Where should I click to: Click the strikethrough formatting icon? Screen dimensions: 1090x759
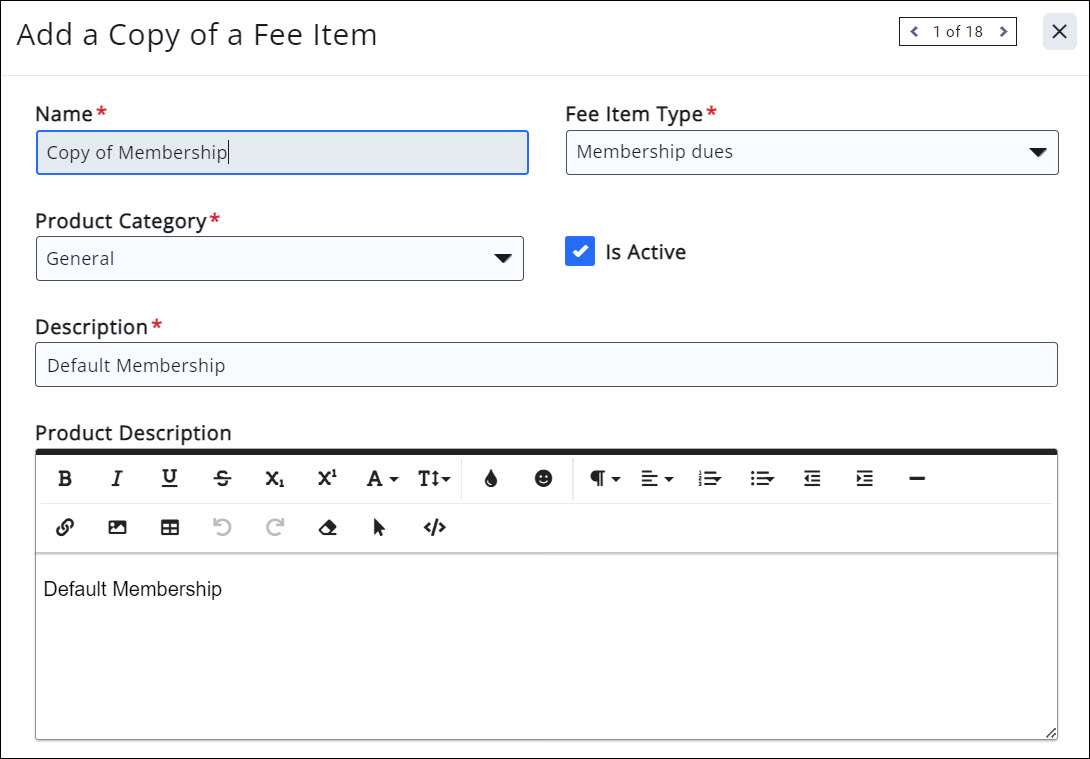(222, 479)
